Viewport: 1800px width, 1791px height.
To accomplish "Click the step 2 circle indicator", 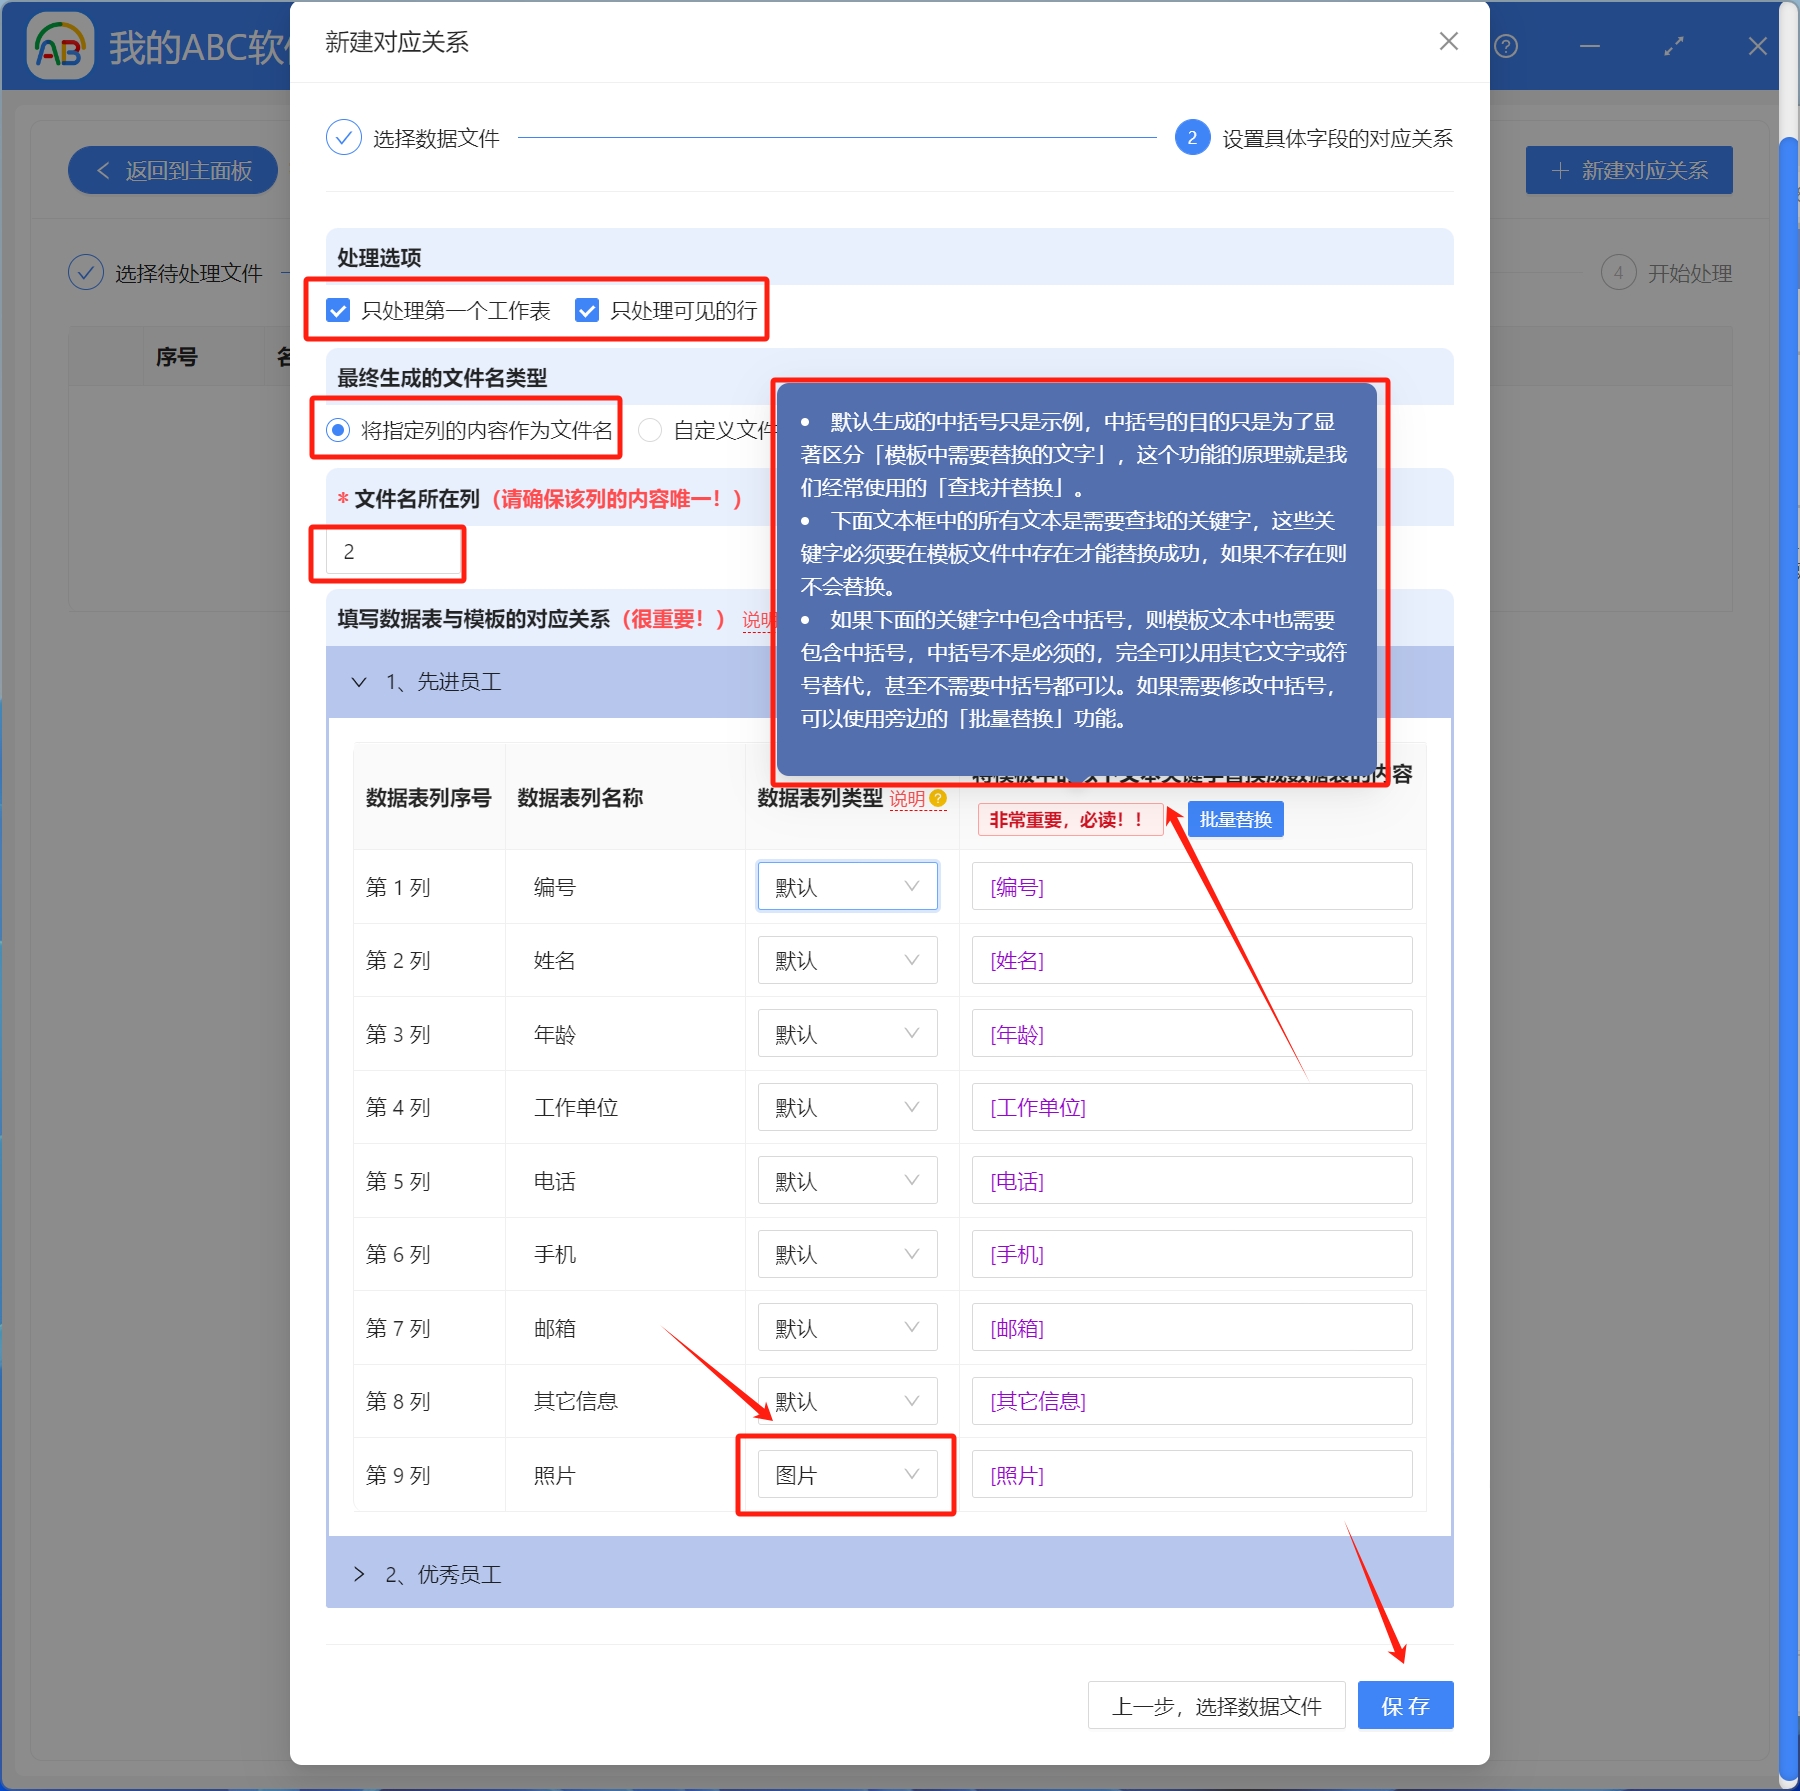I will (1191, 139).
